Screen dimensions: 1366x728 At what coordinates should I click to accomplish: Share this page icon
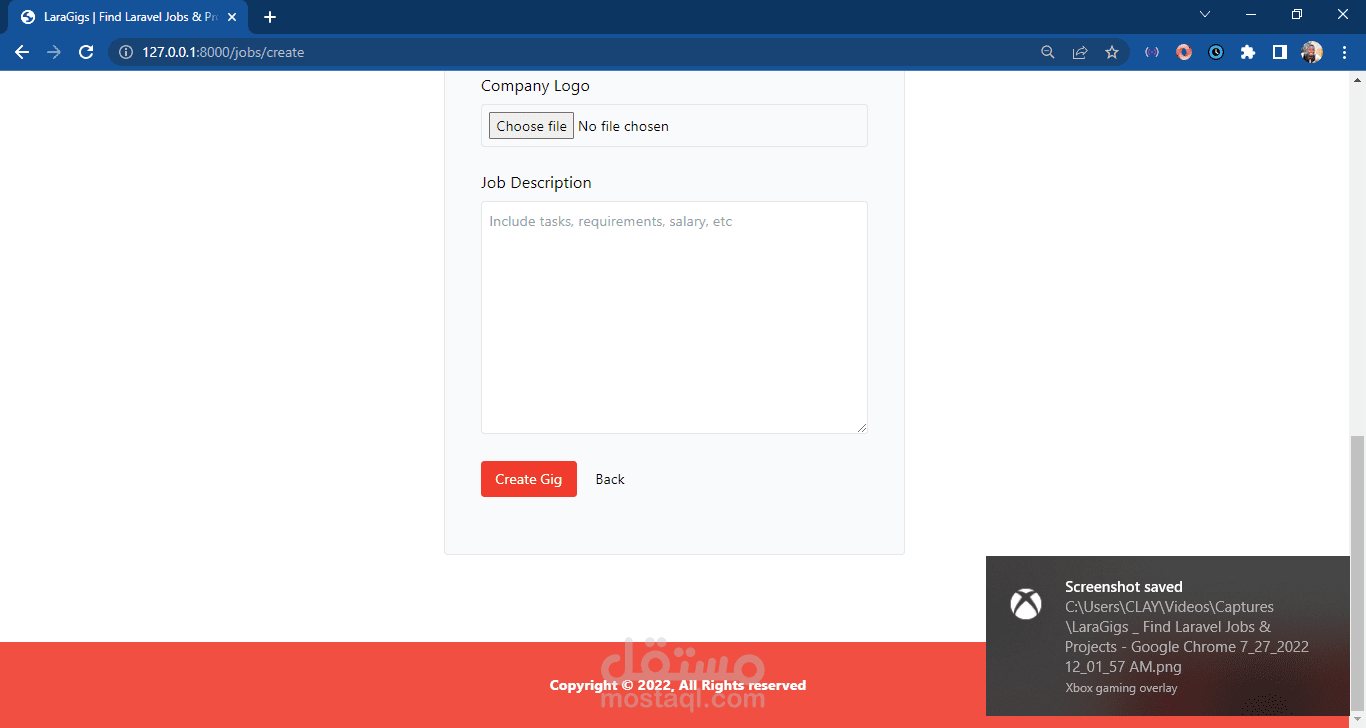coord(1080,52)
